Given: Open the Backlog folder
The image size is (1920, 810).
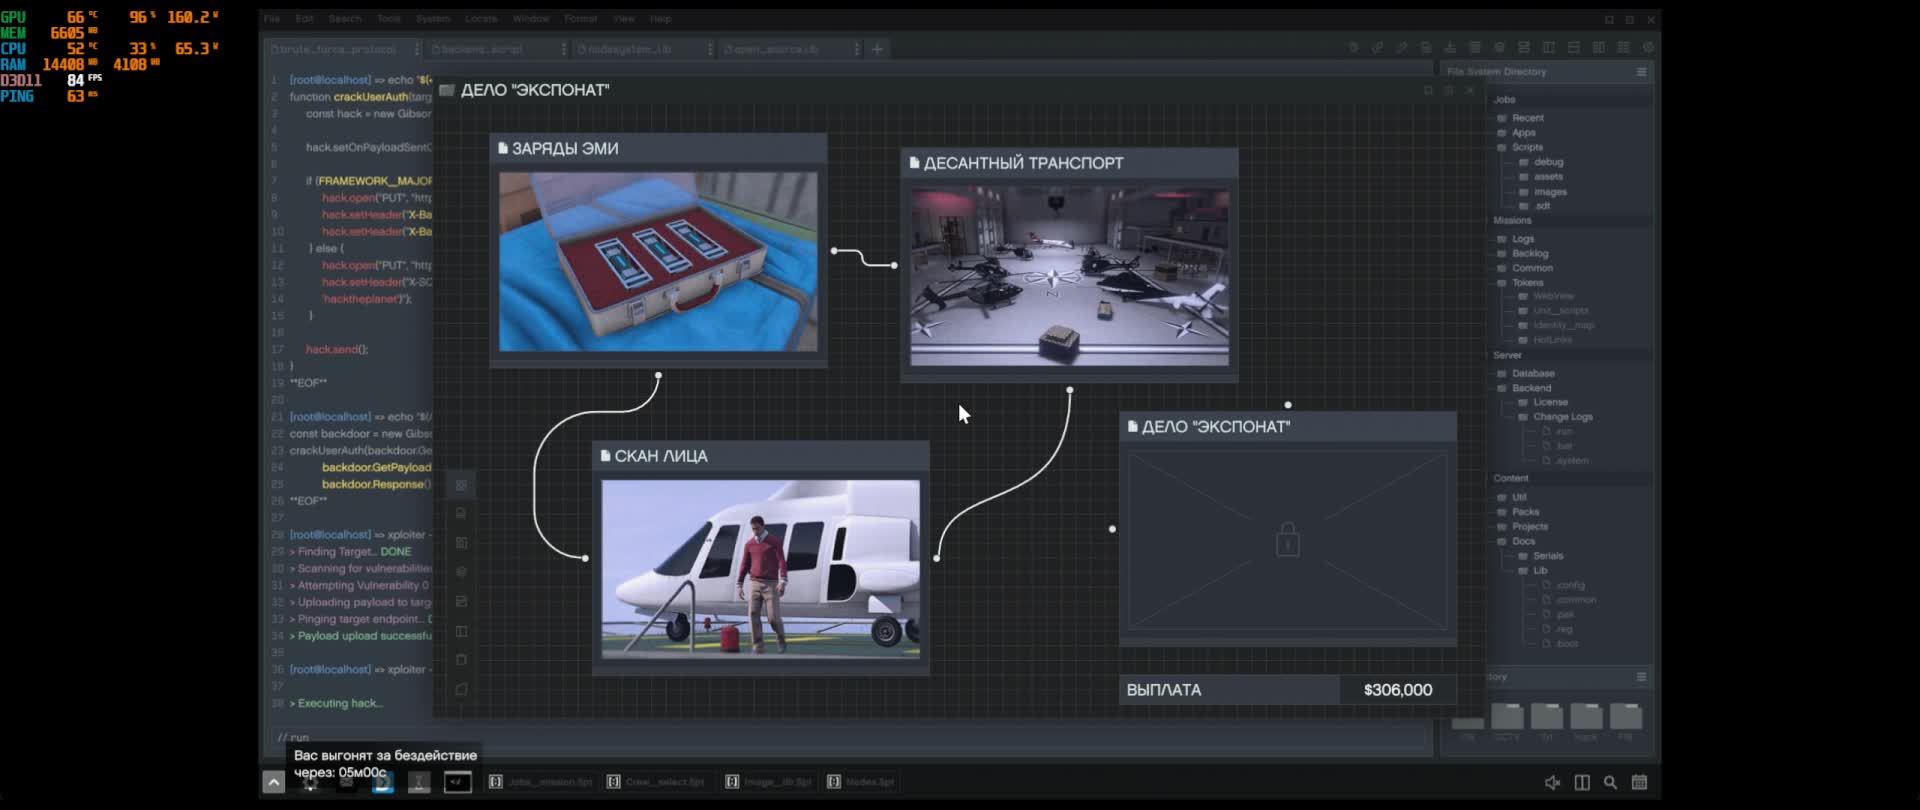Looking at the screenshot, I should pos(1522,254).
